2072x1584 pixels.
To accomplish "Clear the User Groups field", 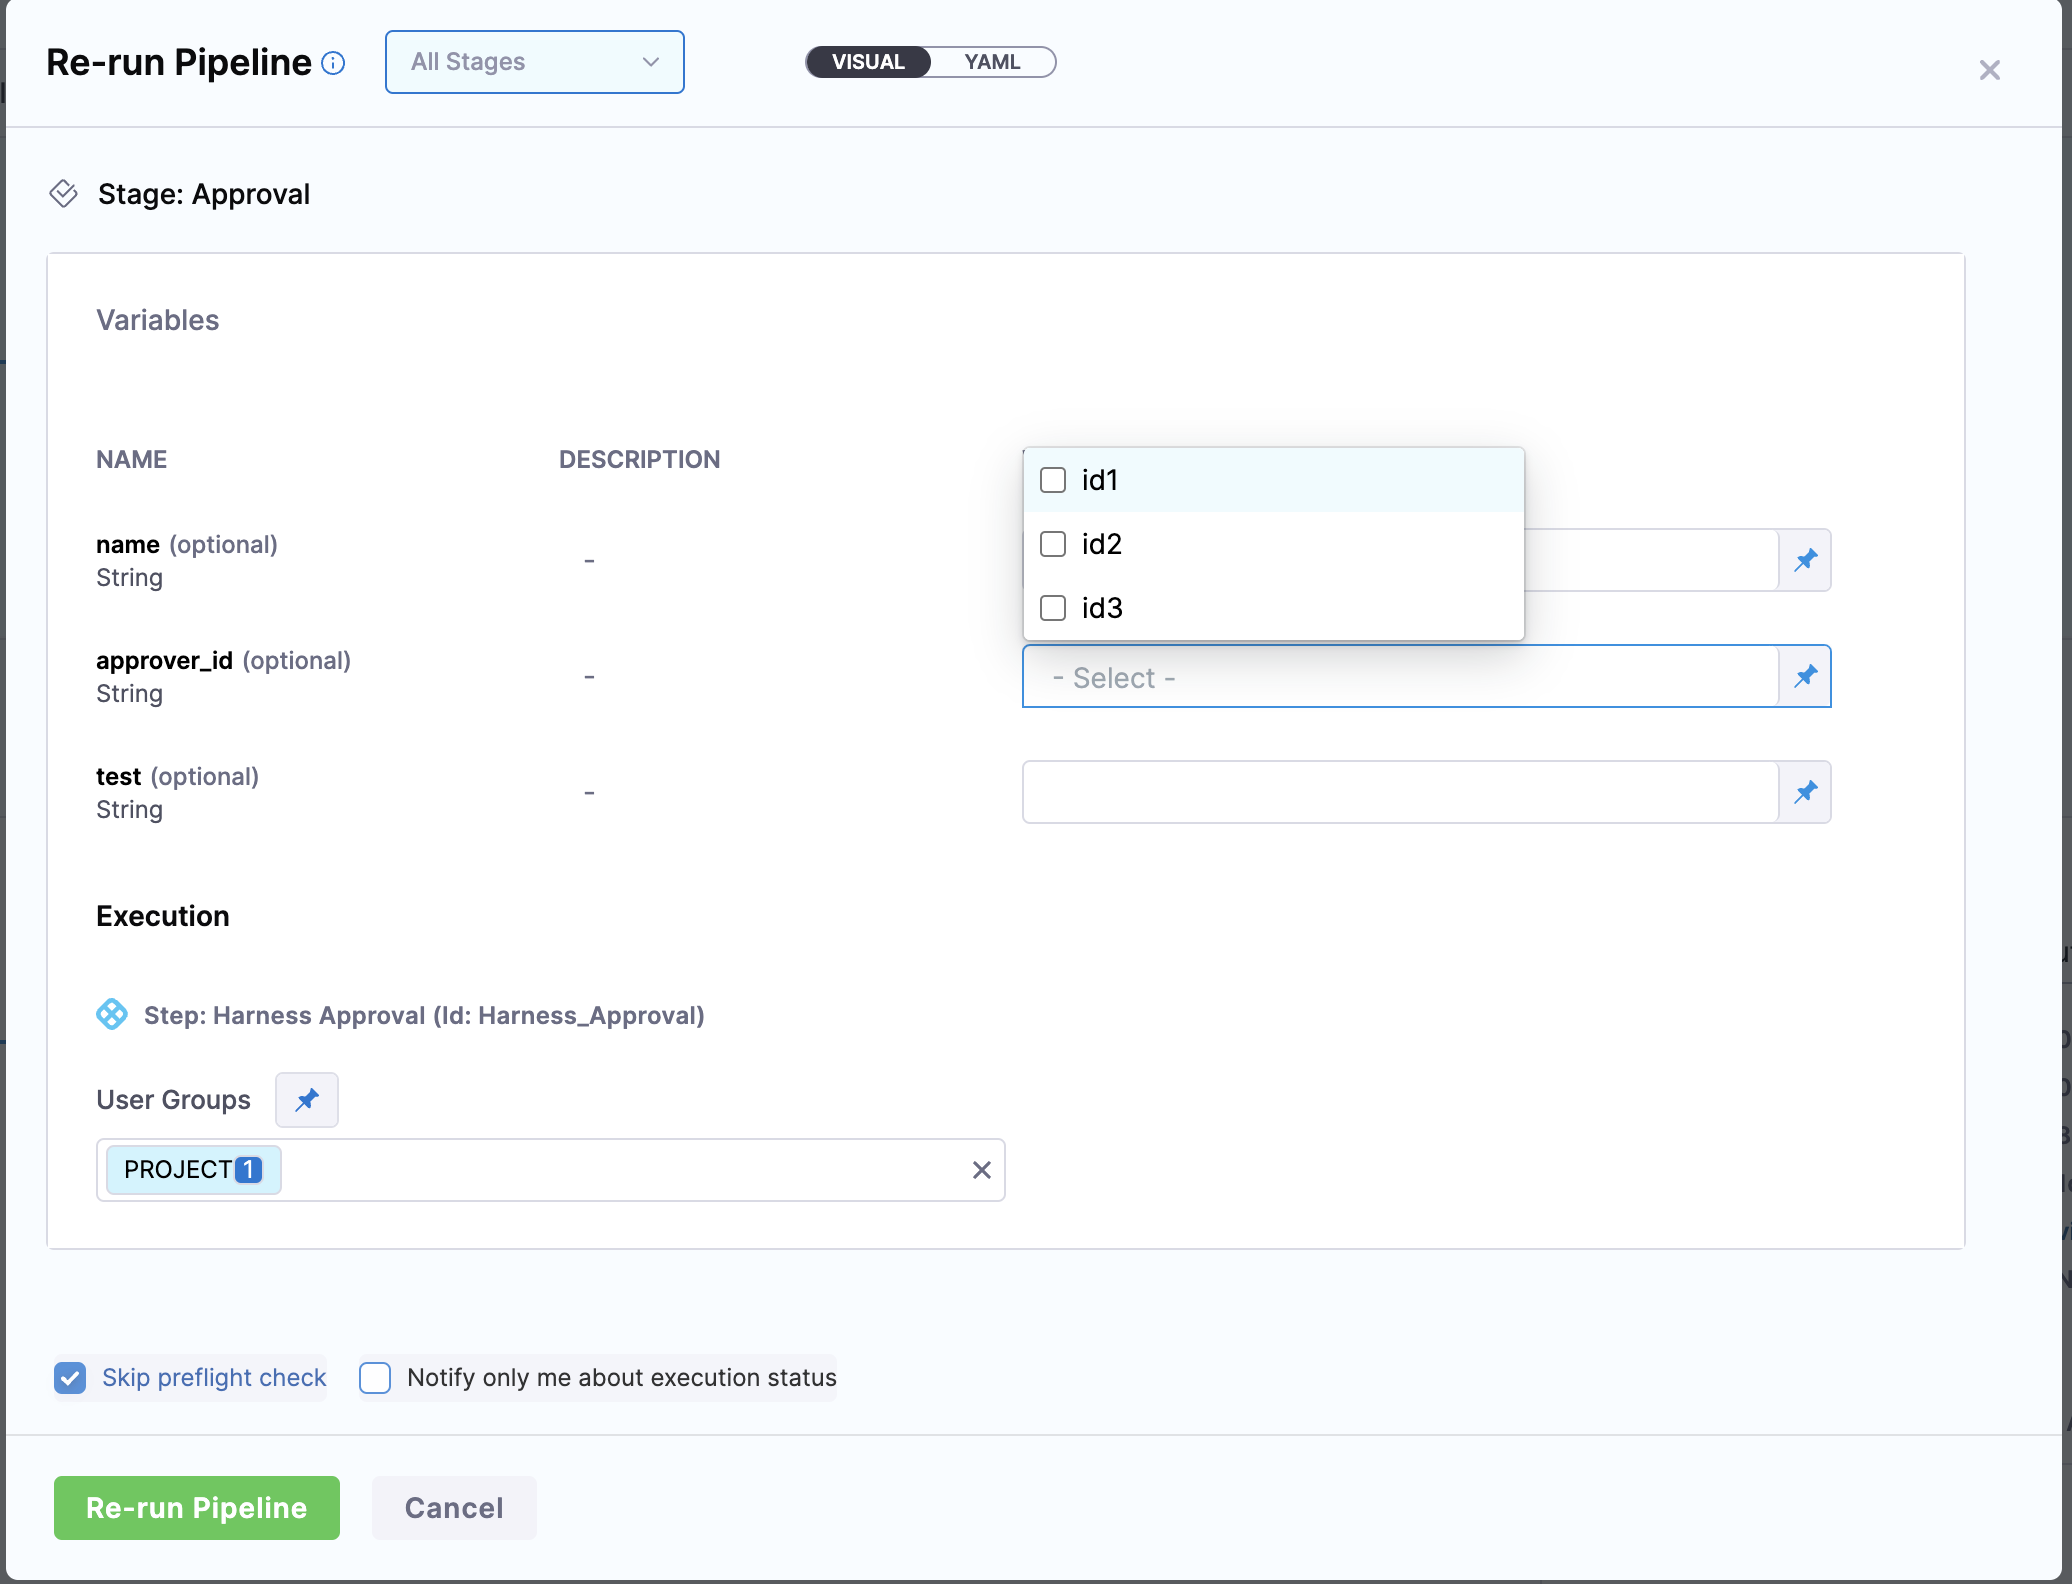I will [x=982, y=1170].
